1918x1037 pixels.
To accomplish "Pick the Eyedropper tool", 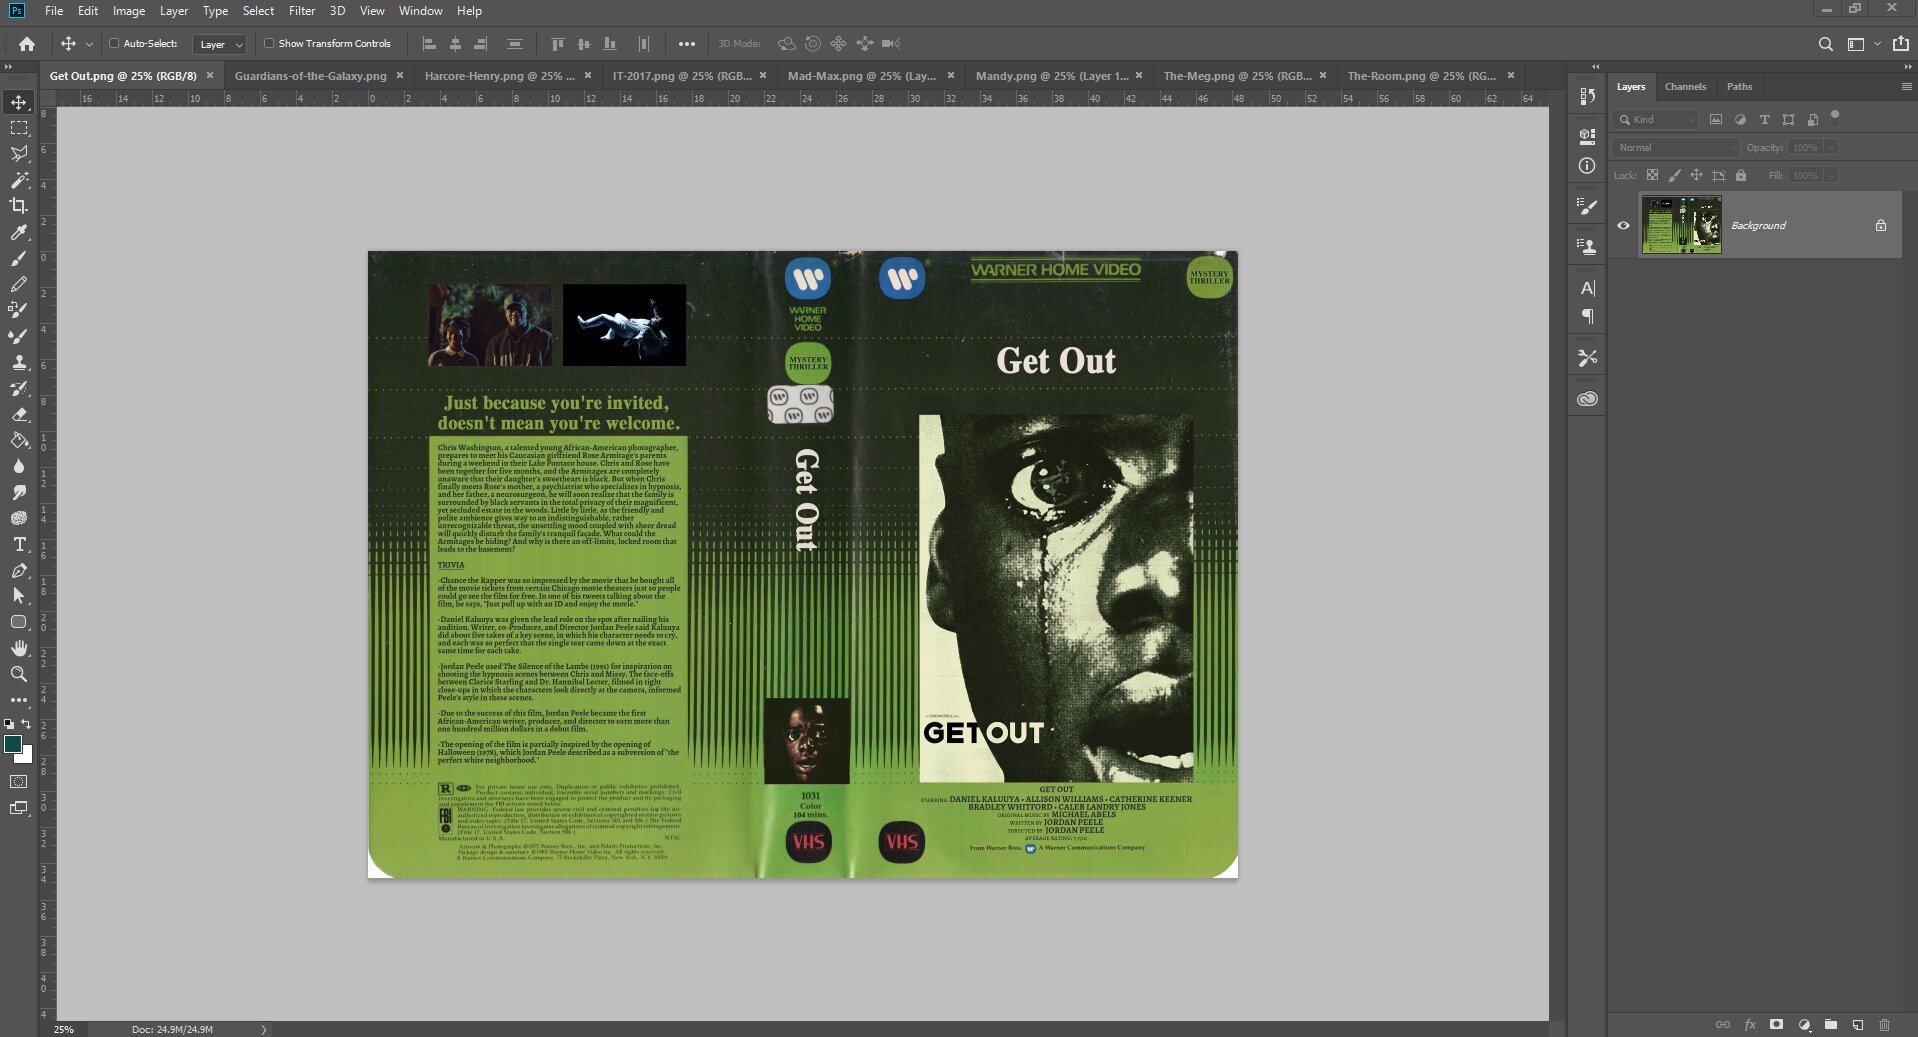I will pyautogui.click(x=19, y=232).
